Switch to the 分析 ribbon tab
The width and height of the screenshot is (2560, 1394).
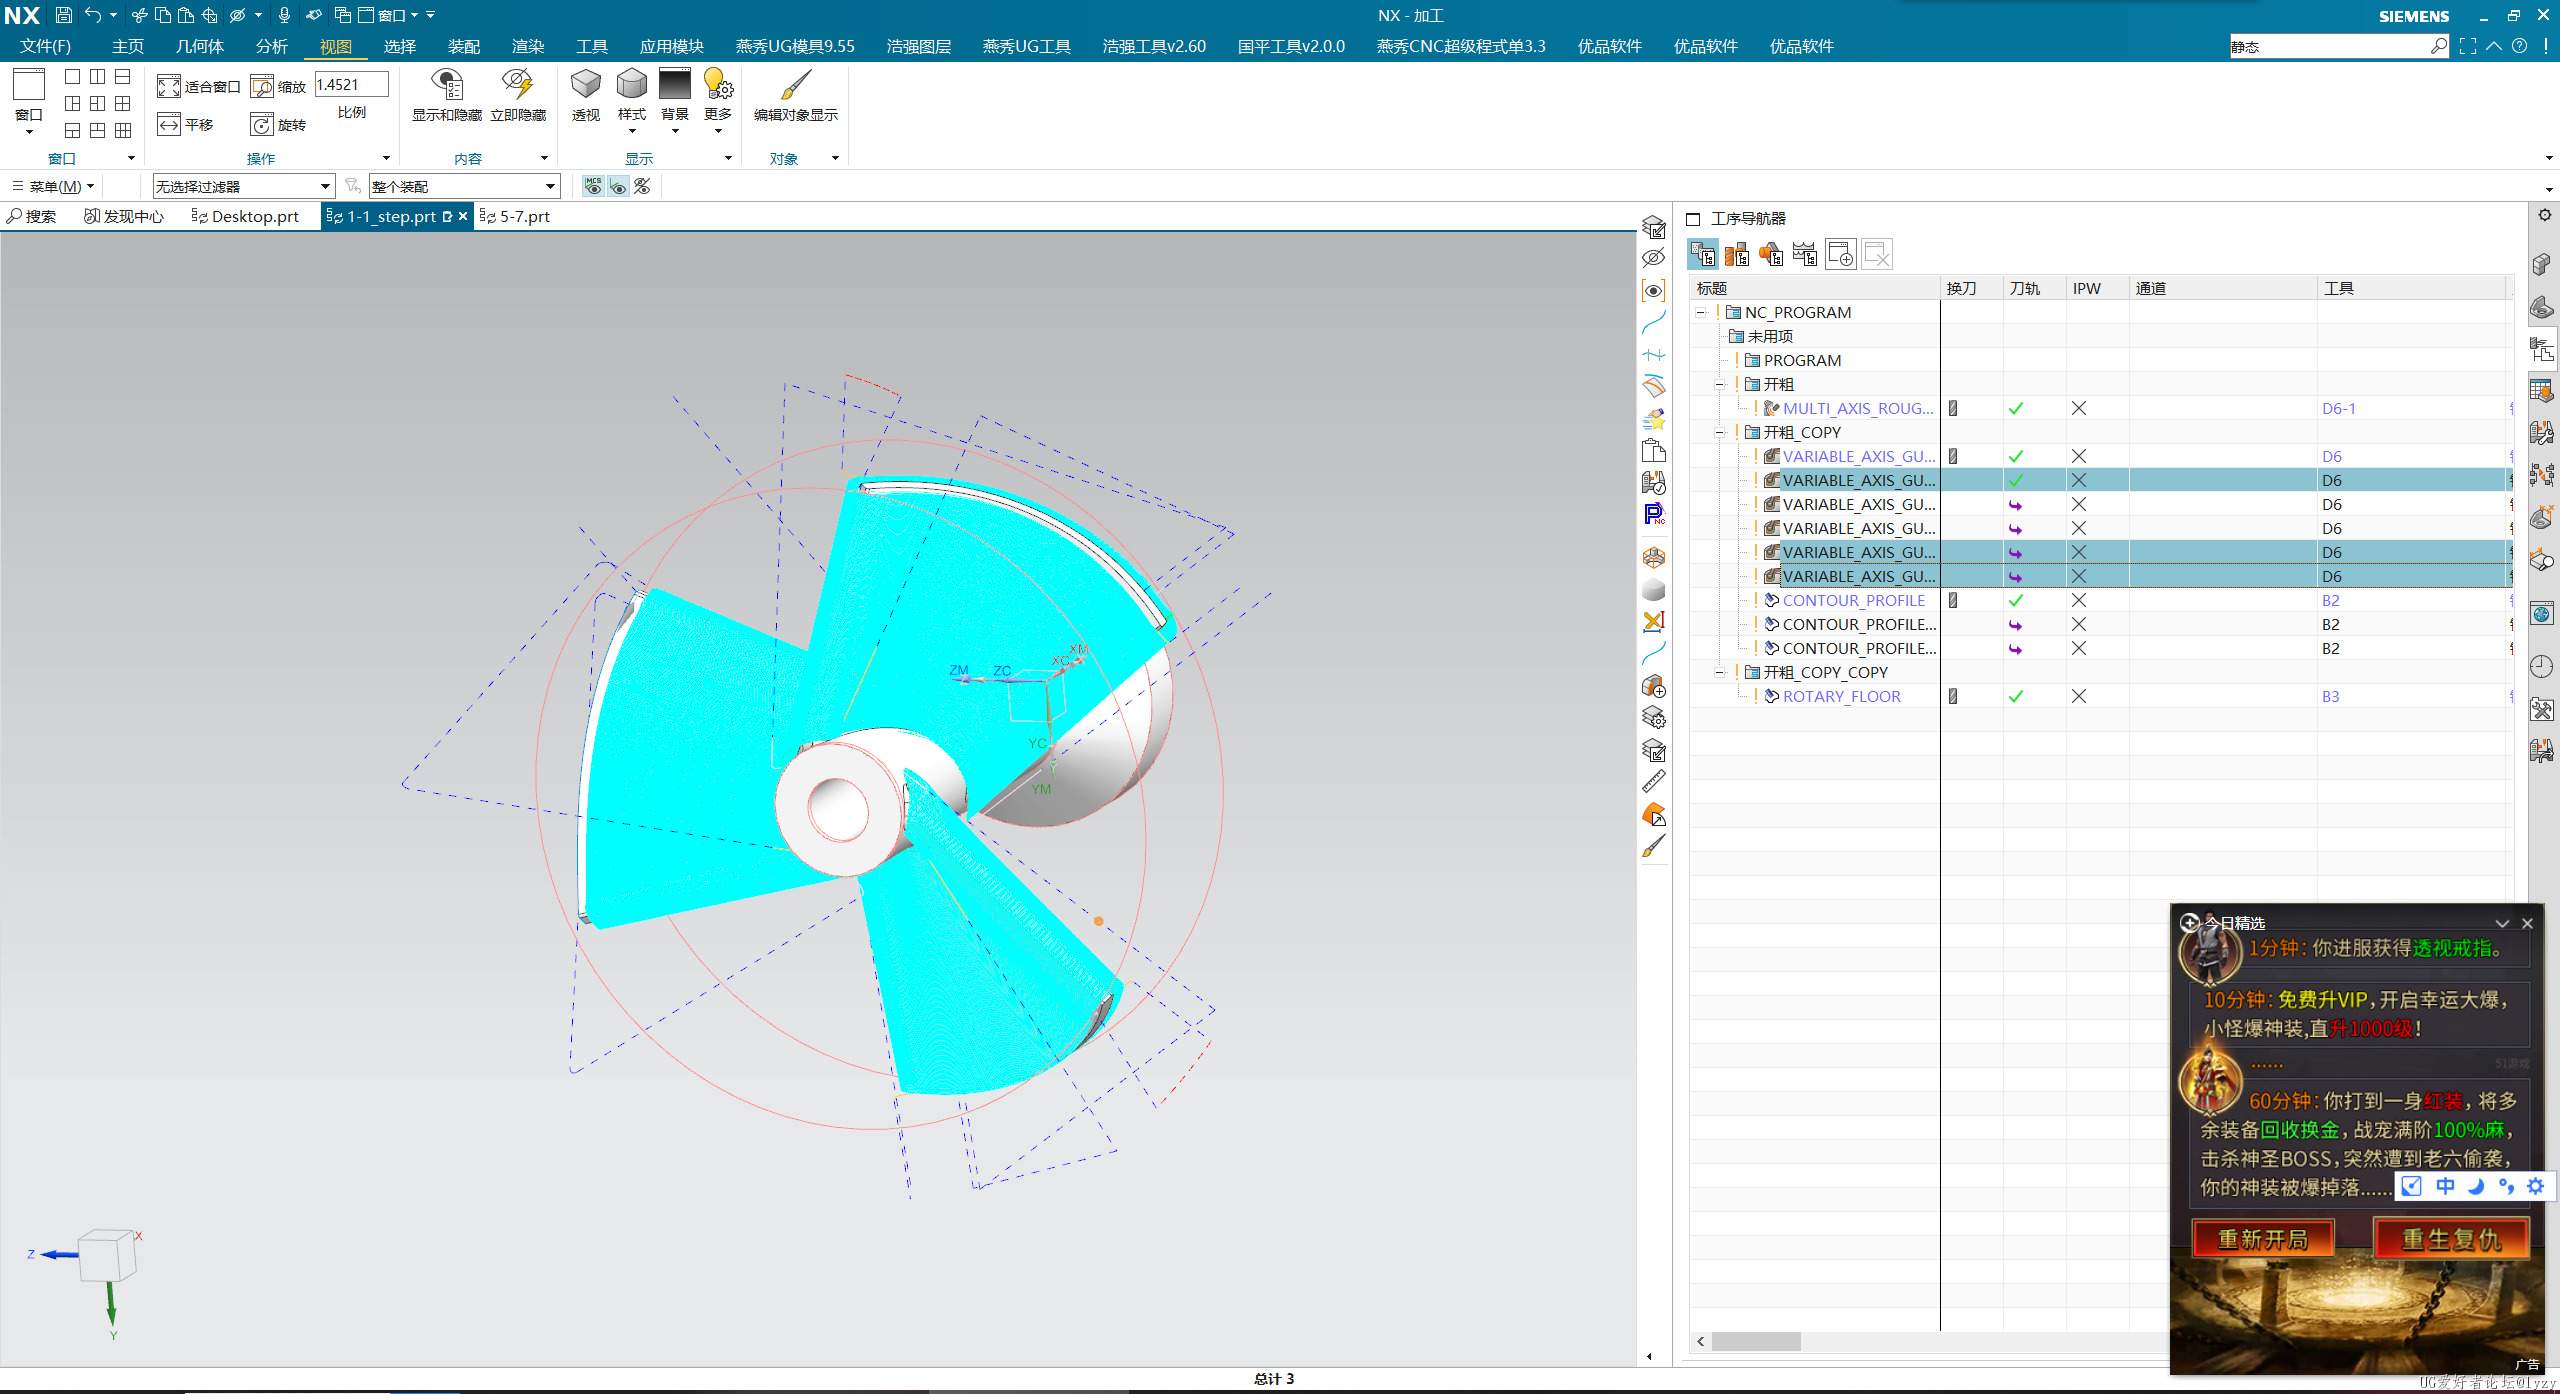click(271, 46)
